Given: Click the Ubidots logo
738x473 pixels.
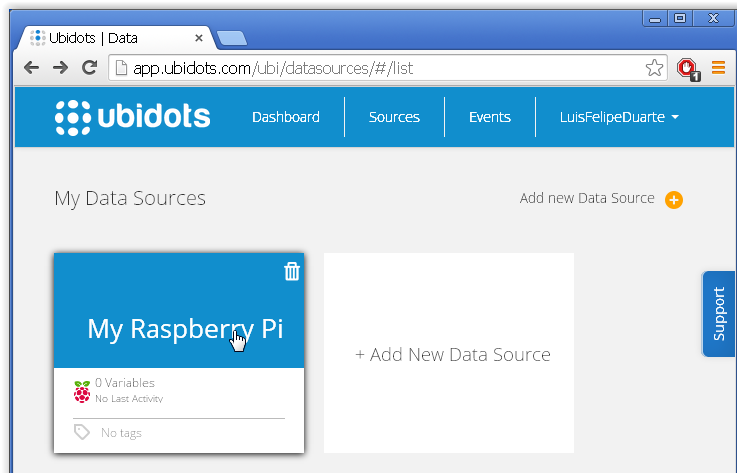Looking at the screenshot, I should 132,117.
